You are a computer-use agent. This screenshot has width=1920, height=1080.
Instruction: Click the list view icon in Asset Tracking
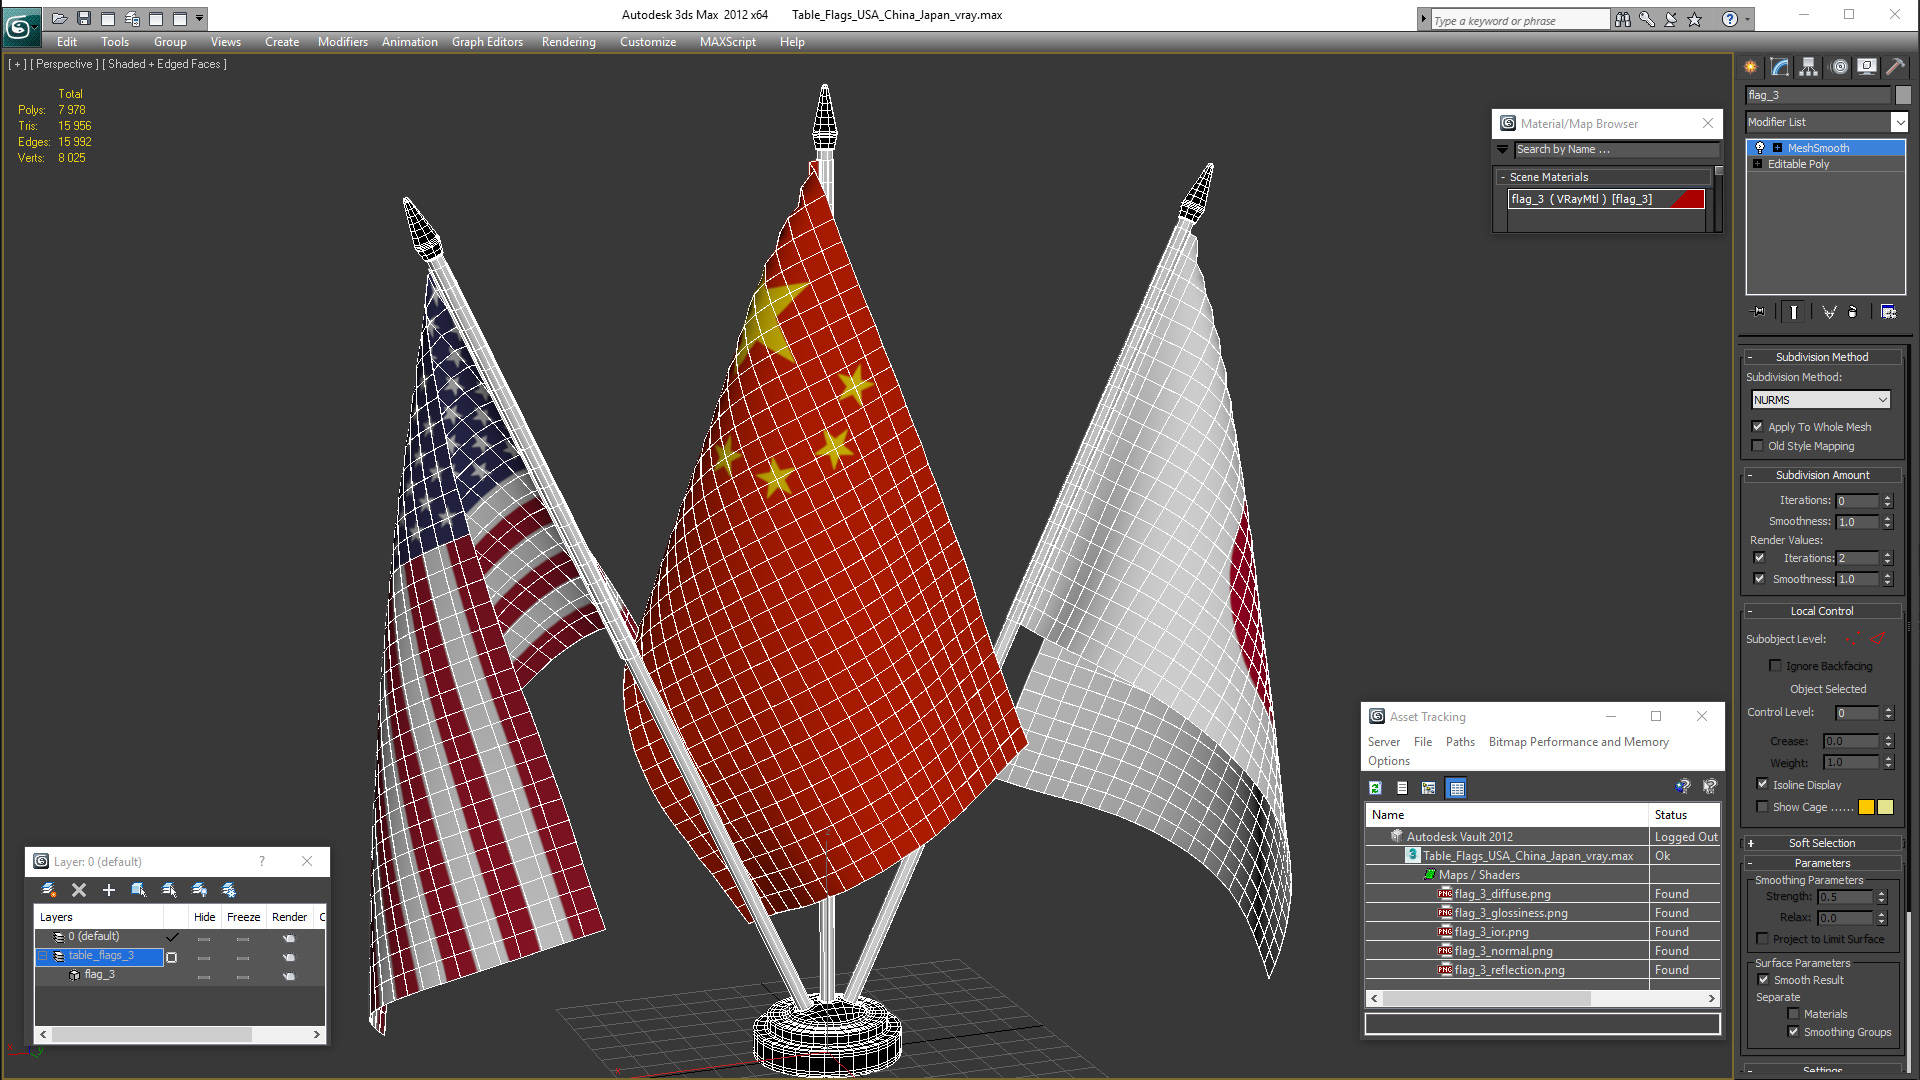[x=1402, y=788]
